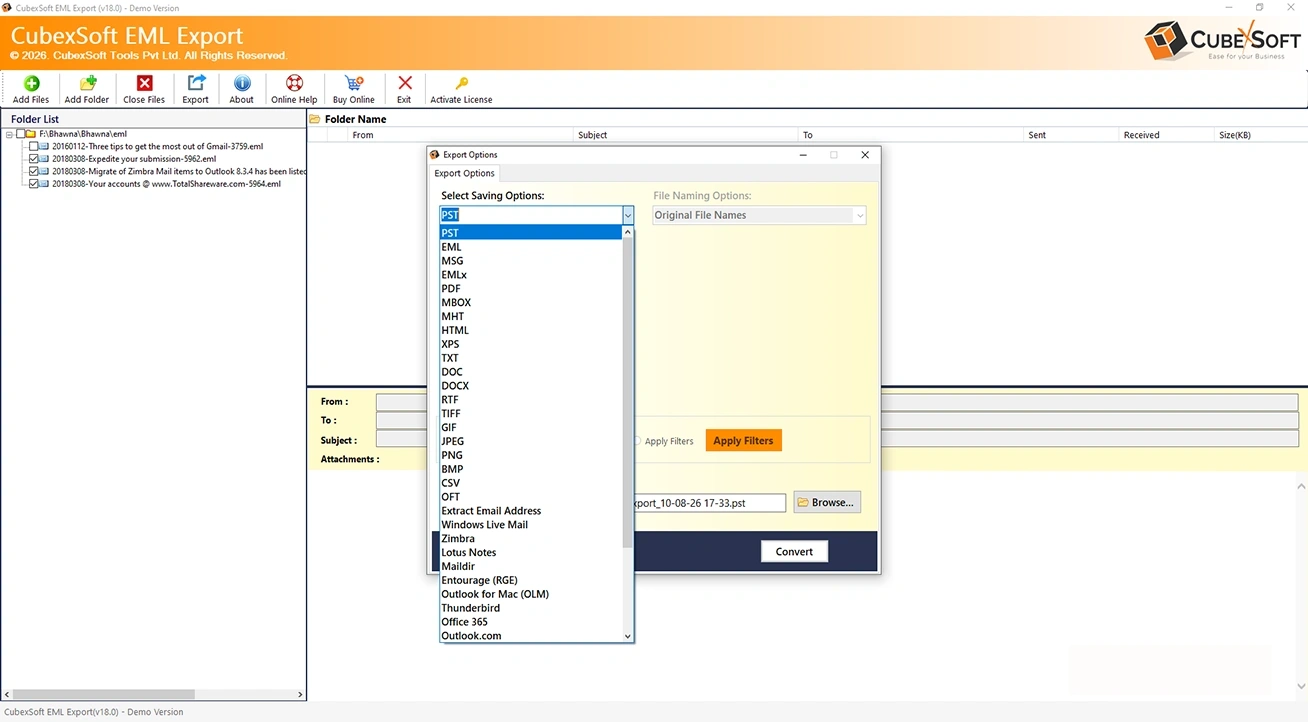Click saving options list vertical scrollbar thumb
The width and height of the screenshot is (1308, 722).
tap(628, 393)
